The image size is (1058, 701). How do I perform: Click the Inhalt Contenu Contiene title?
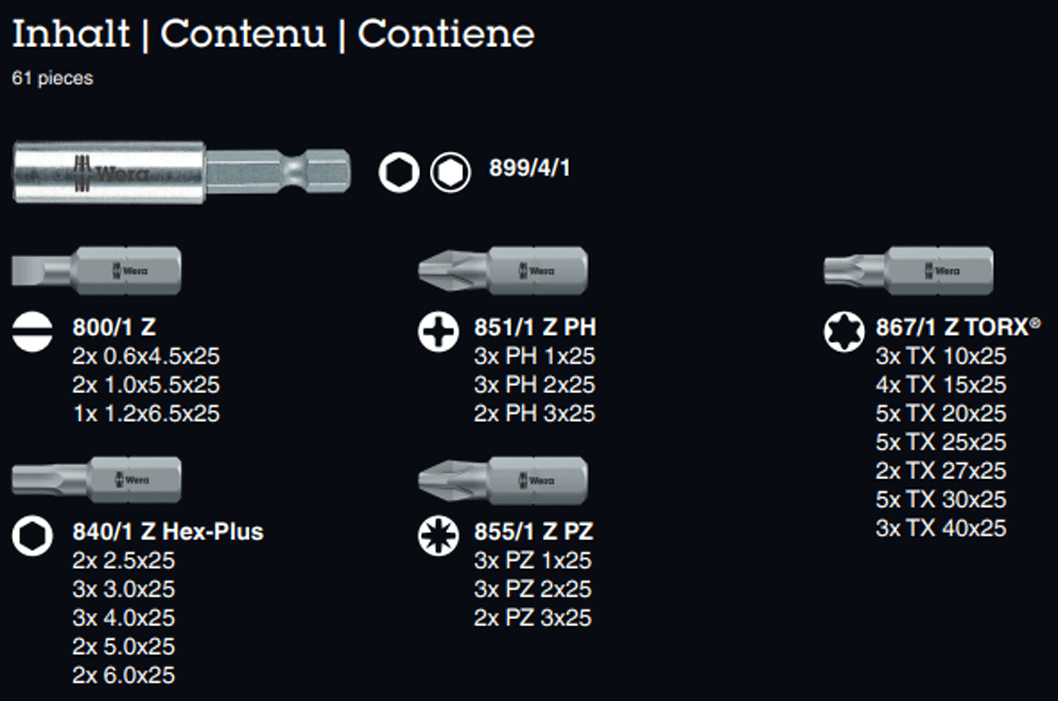(273, 34)
